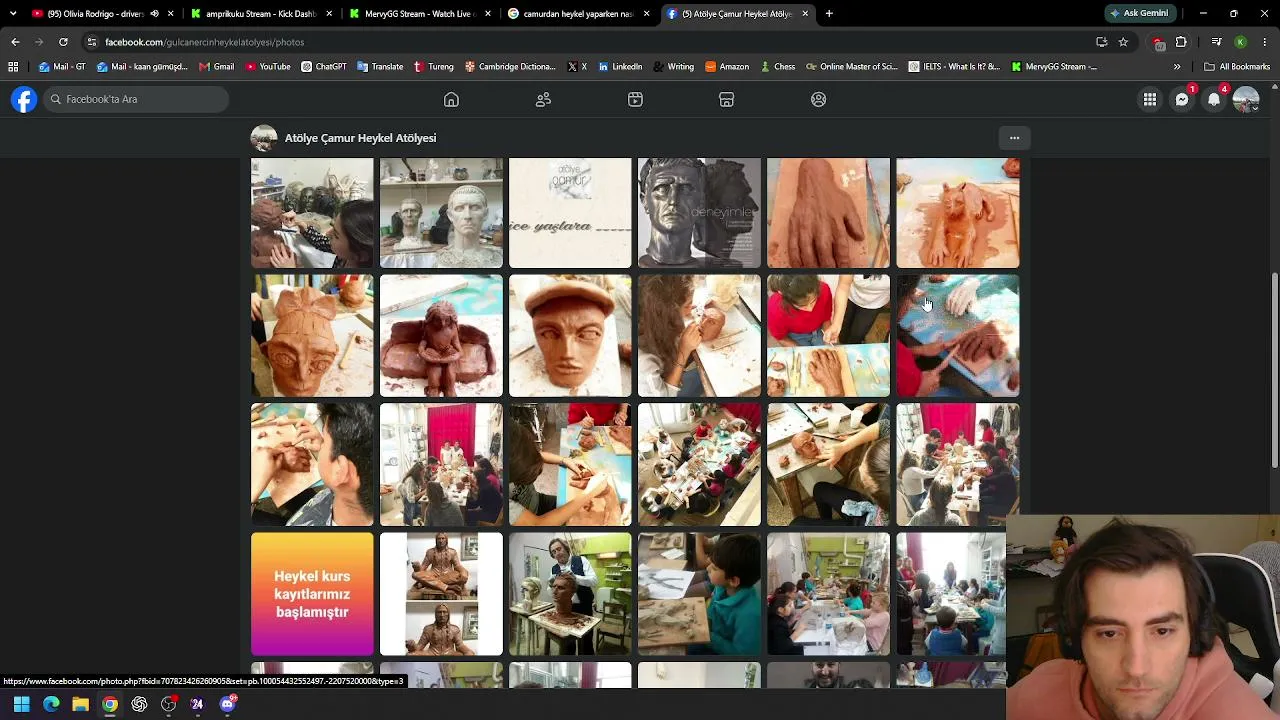
Task: Open Facebook notifications bell
Action: (1214, 99)
